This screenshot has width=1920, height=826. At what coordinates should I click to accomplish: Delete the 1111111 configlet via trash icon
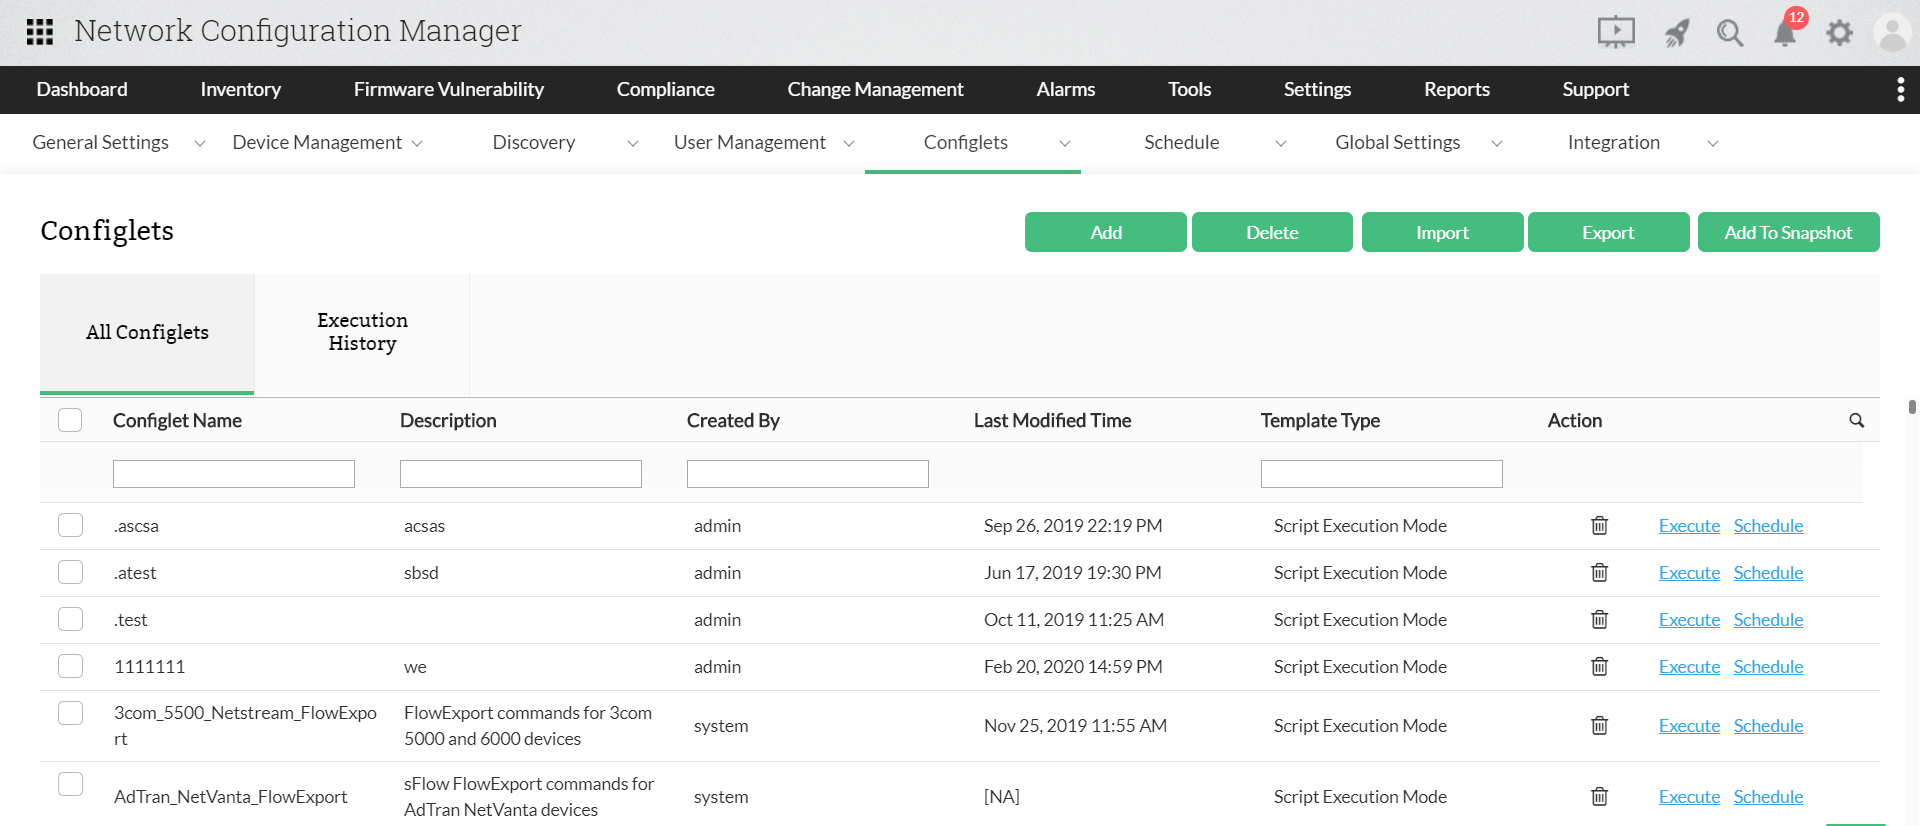coord(1600,666)
